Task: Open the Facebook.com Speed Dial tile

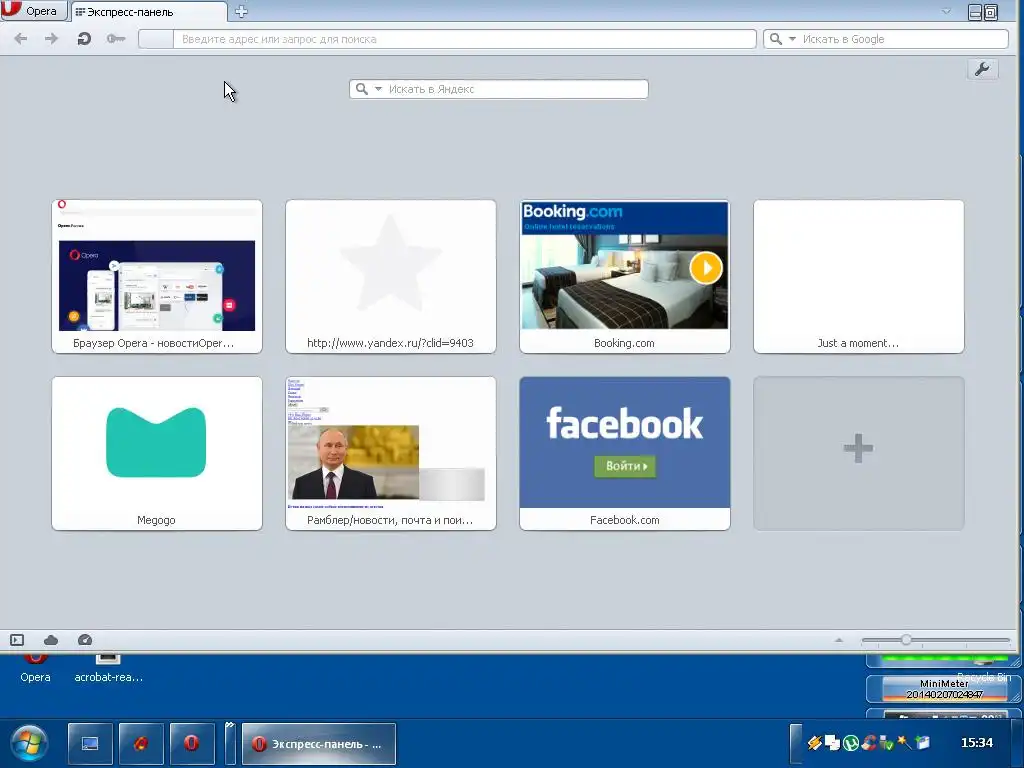Action: (624, 453)
